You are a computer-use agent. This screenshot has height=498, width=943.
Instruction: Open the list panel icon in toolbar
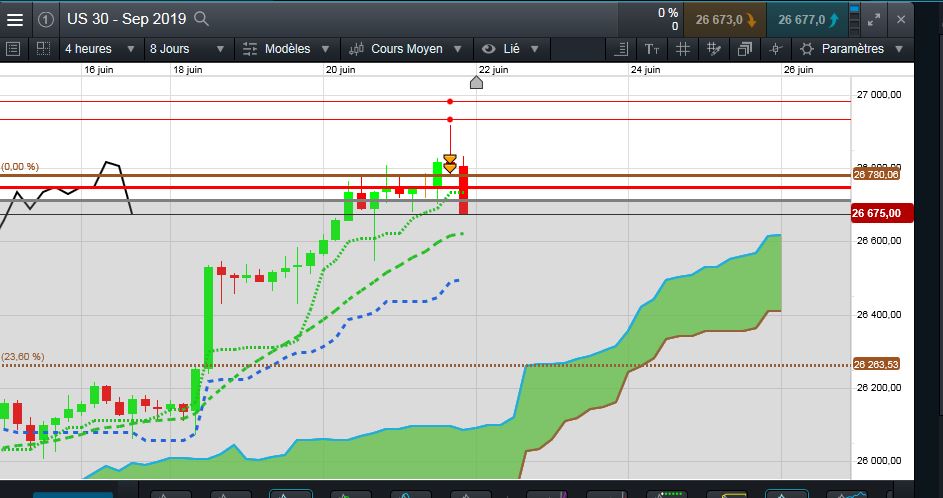[13, 49]
